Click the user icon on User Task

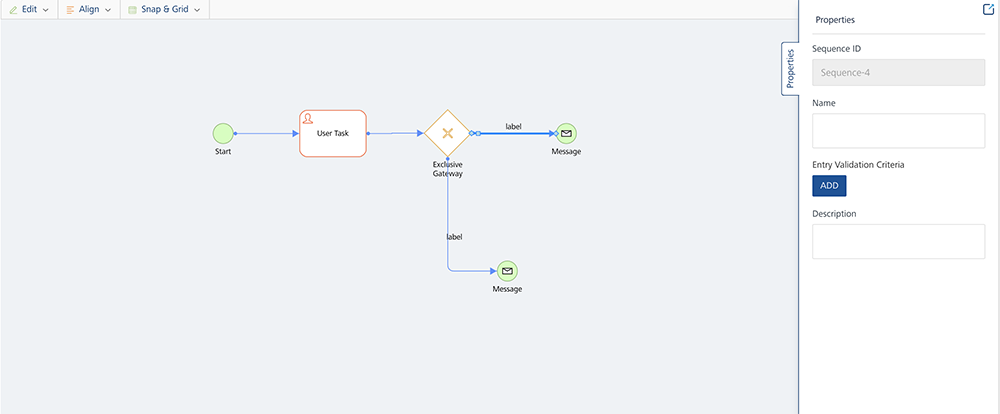(x=309, y=119)
